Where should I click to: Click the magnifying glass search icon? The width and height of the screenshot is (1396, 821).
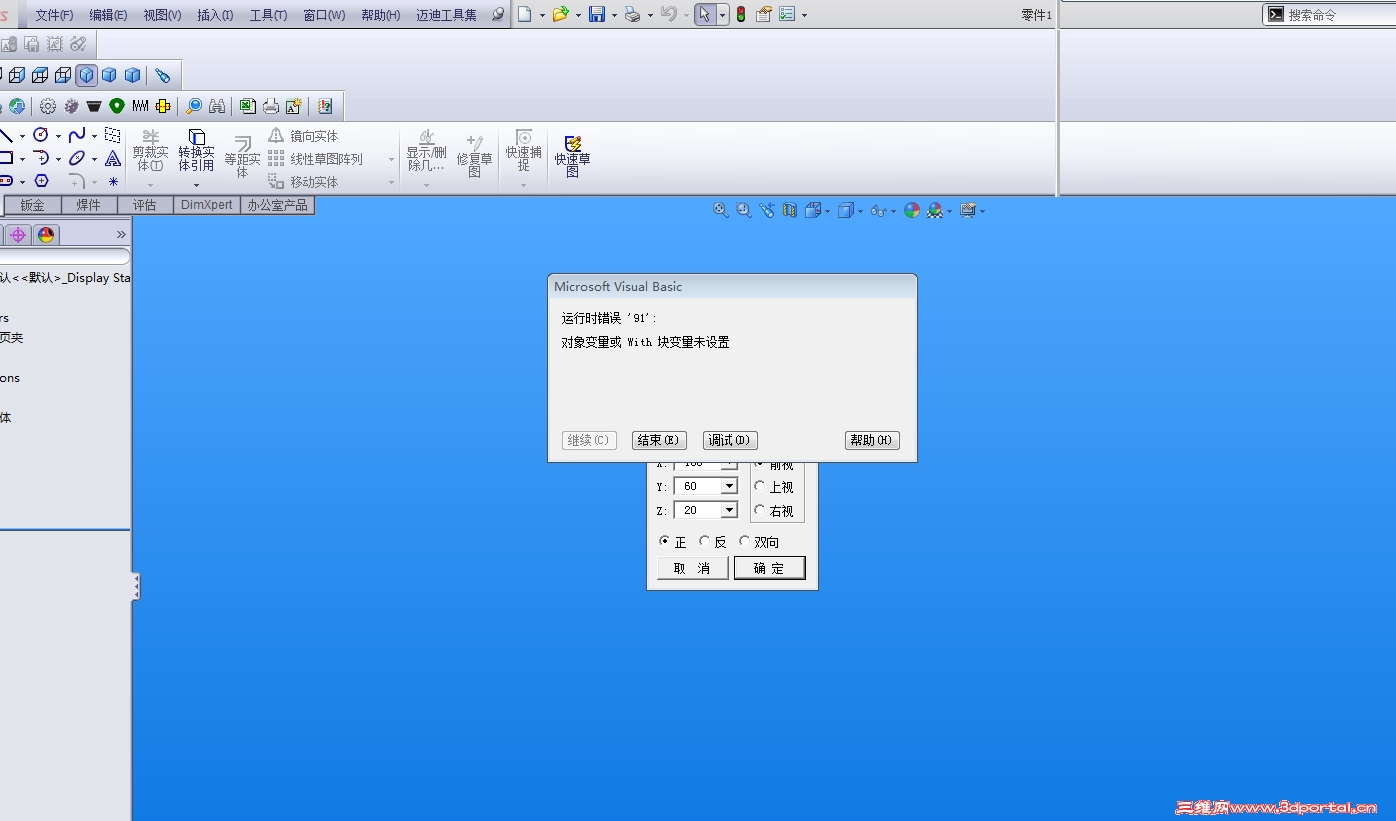point(194,106)
